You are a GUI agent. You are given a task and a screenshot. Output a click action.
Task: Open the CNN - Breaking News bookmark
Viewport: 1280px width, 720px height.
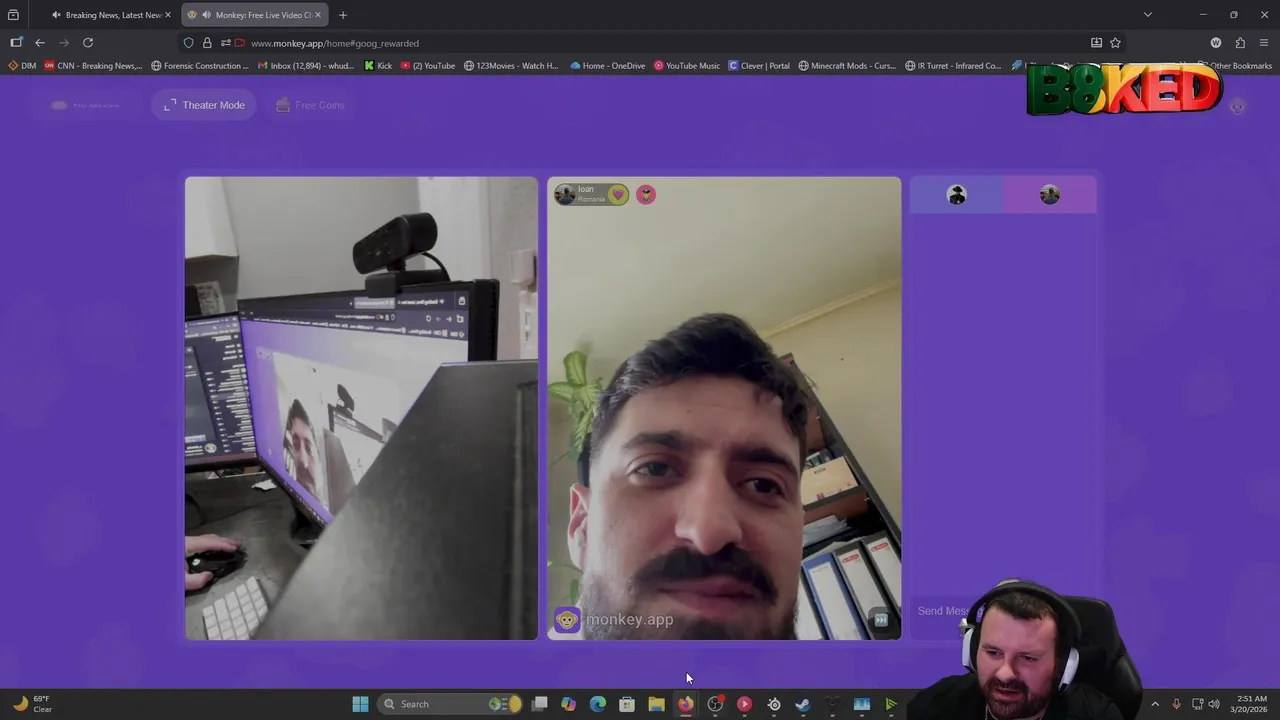click(93, 66)
